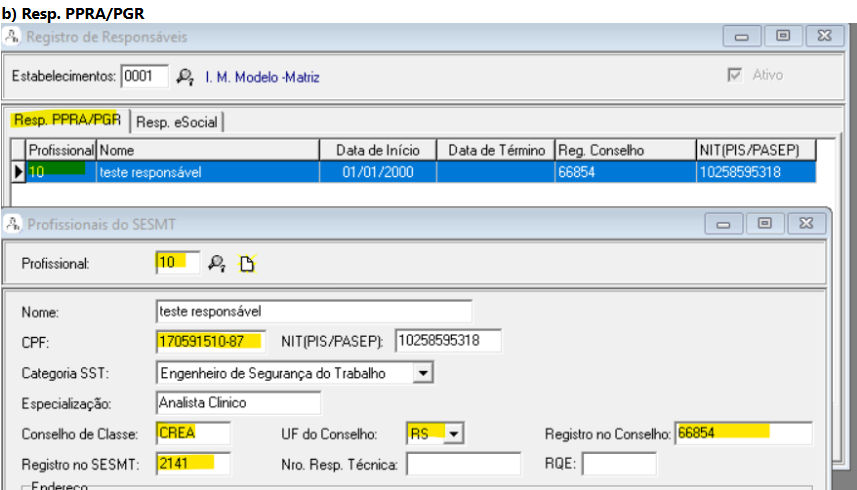
Task: Click the Data de Início column header
Action: point(378,150)
